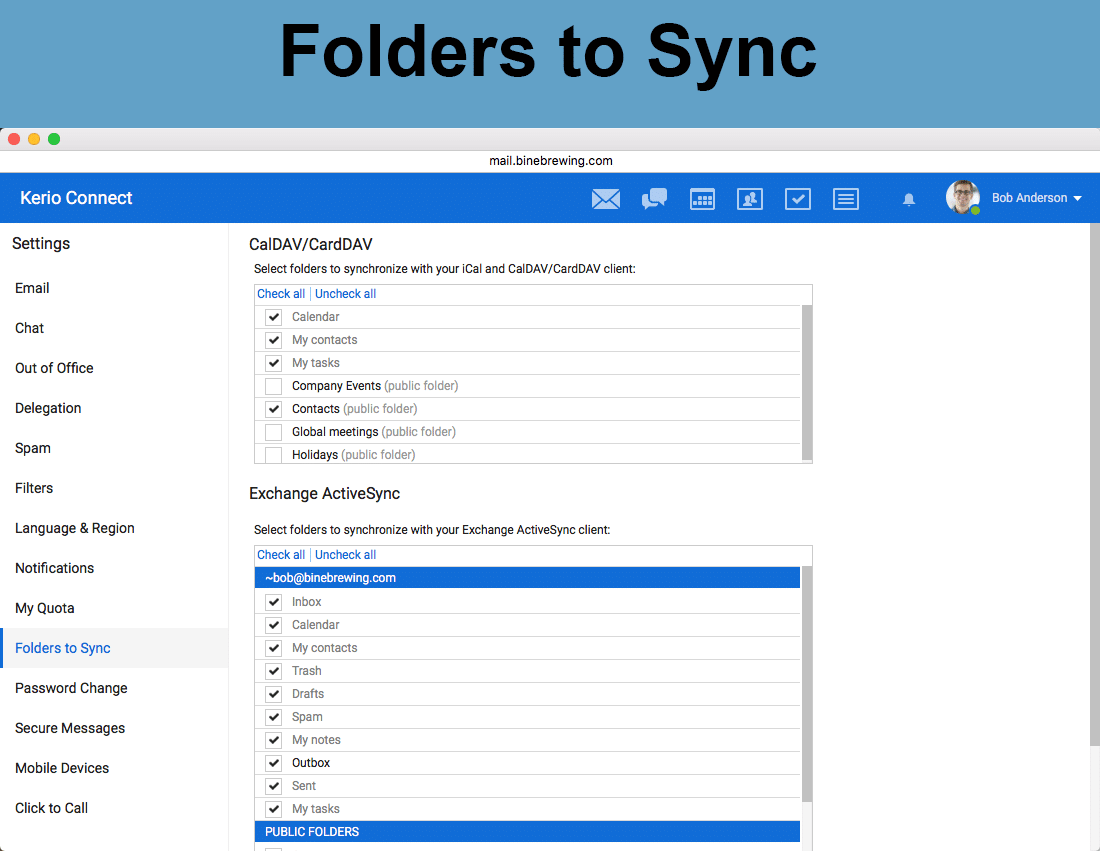The height and width of the screenshot is (851, 1100).
Task: Open Mobile Devices settings
Action: pyautogui.click(x=62, y=768)
